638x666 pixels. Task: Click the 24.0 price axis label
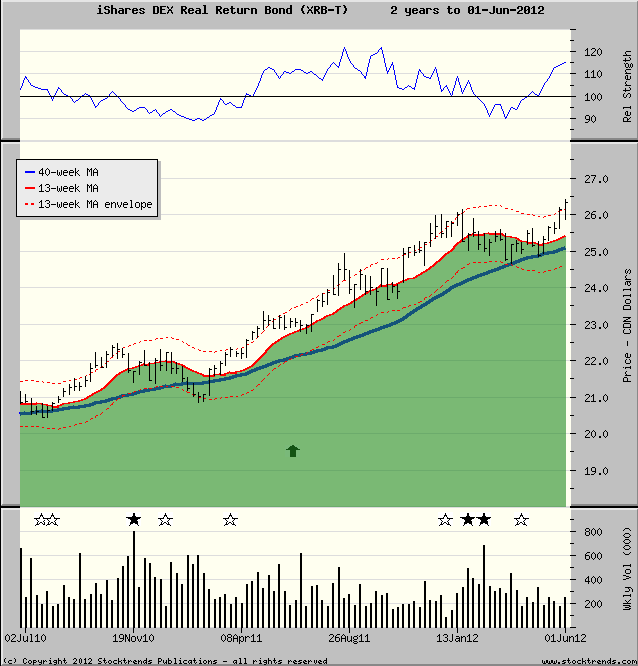pos(596,288)
